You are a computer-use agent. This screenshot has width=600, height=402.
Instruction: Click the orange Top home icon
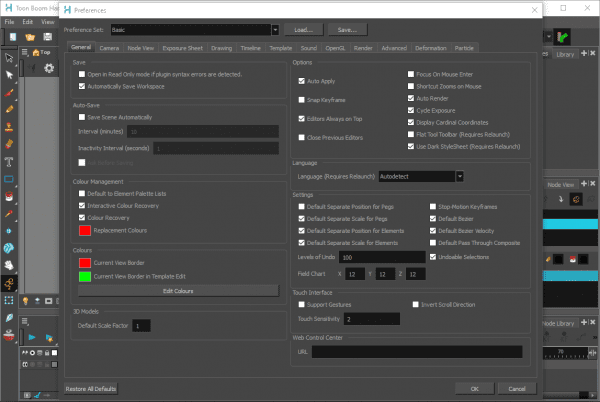[x=36, y=52]
